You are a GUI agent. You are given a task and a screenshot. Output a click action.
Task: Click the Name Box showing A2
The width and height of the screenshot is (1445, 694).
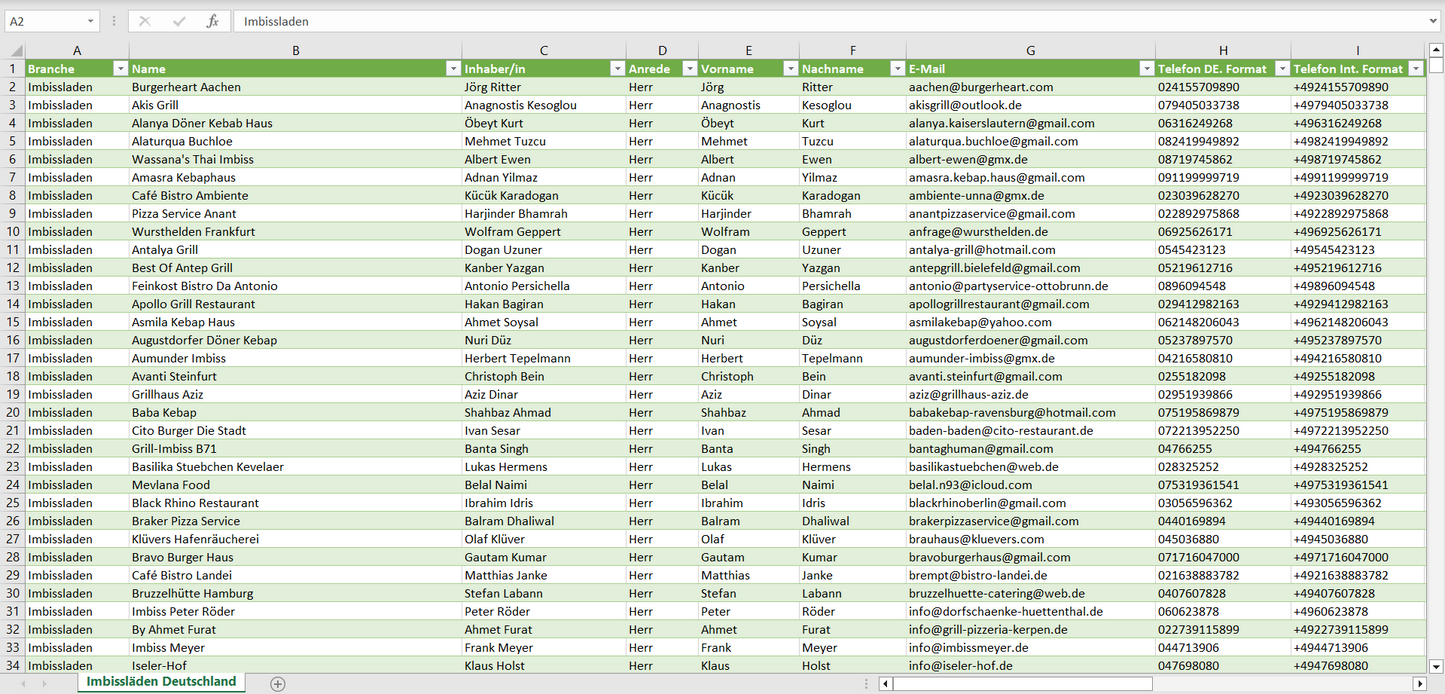pos(43,21)
